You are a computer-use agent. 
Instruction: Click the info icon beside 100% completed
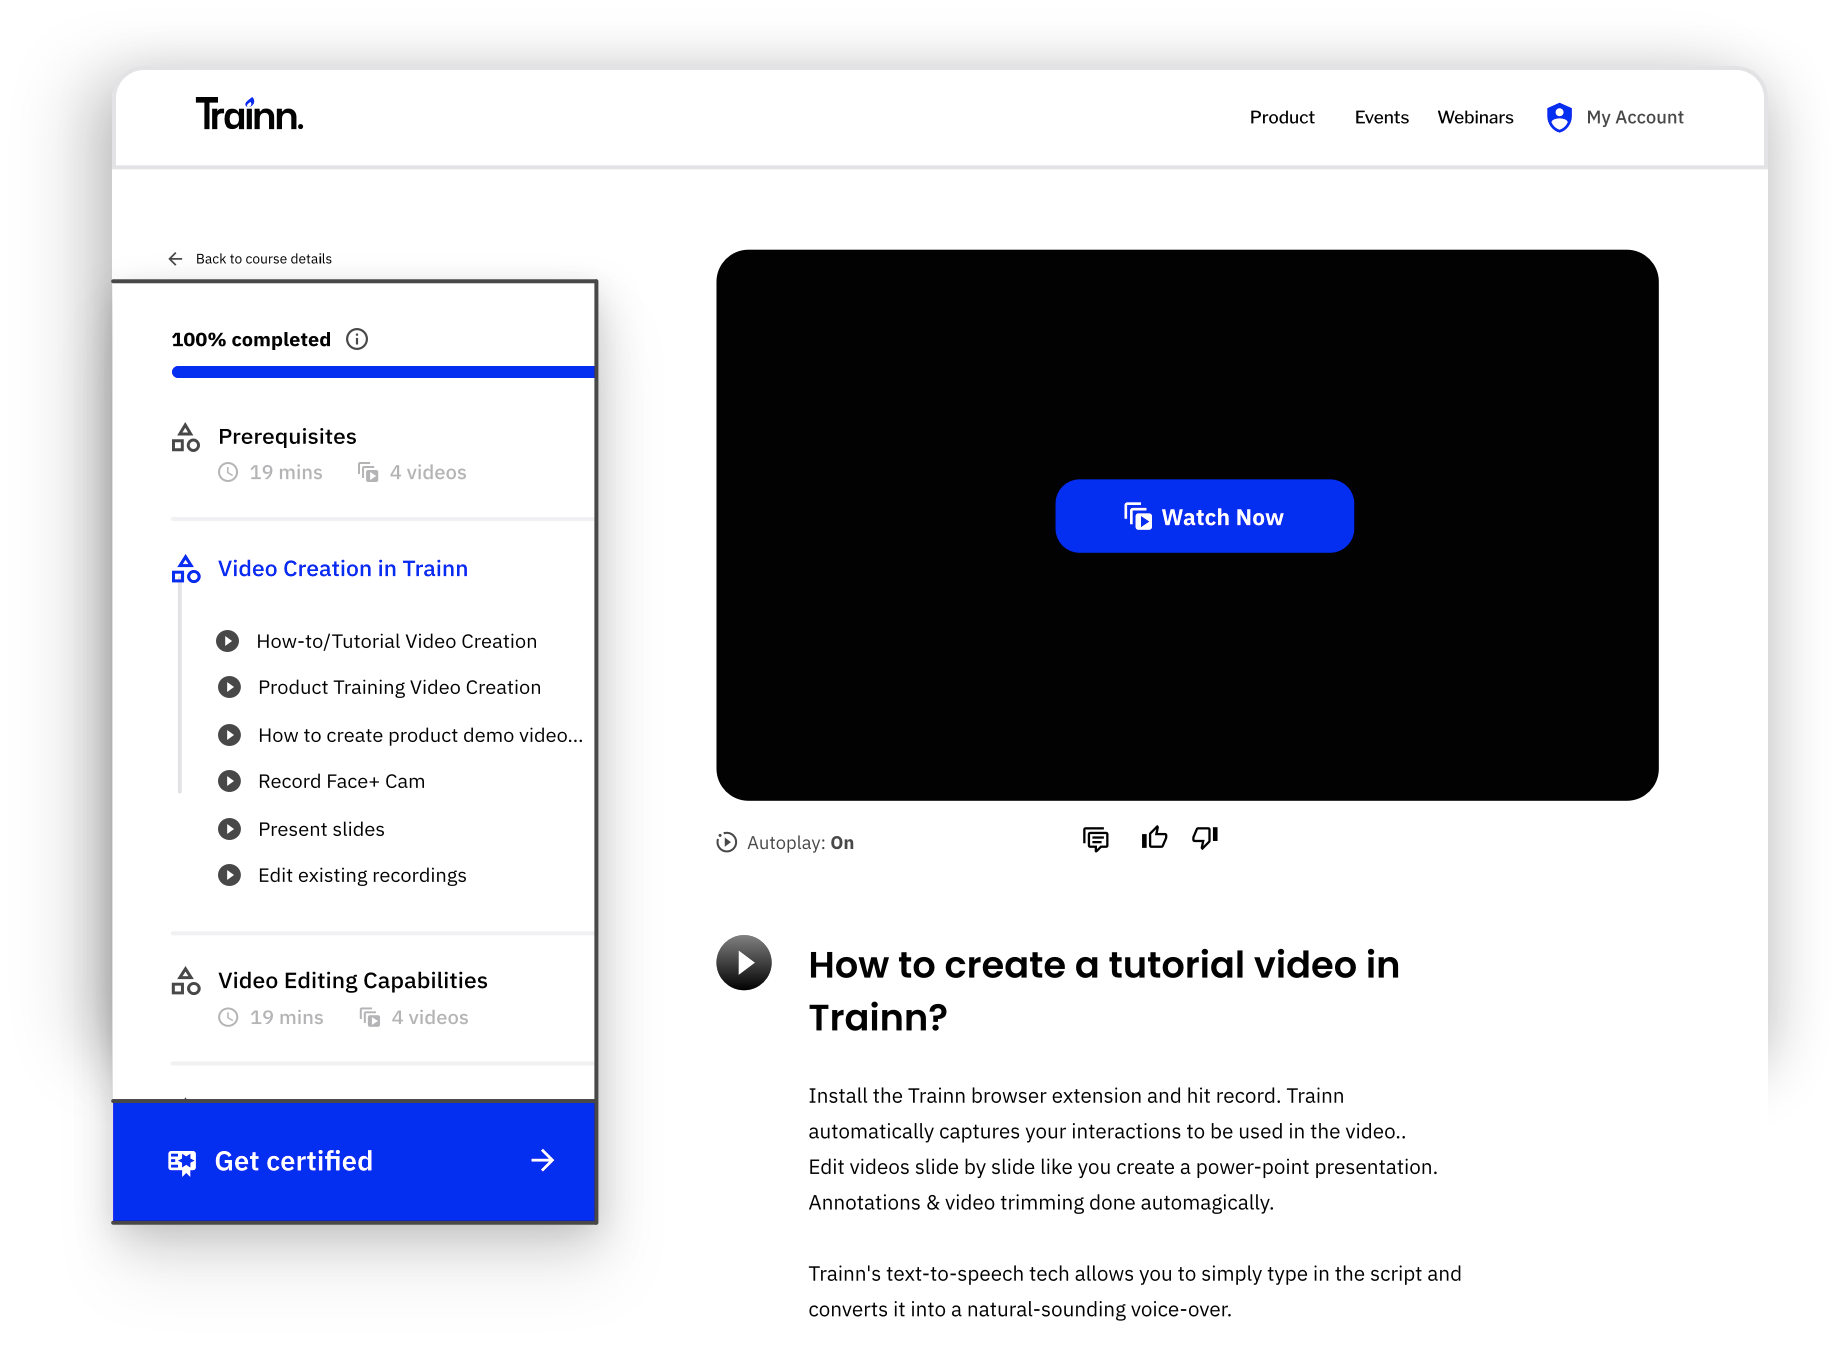(357, 339)
